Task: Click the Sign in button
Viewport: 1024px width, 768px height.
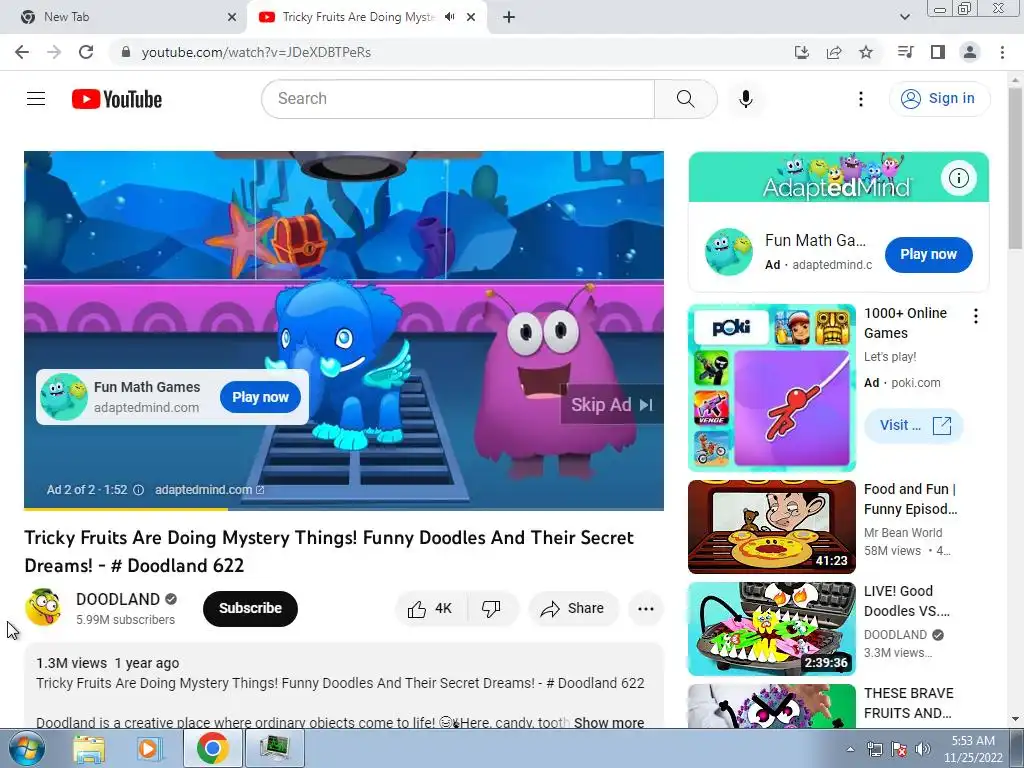Action: (x=939, y=99)
